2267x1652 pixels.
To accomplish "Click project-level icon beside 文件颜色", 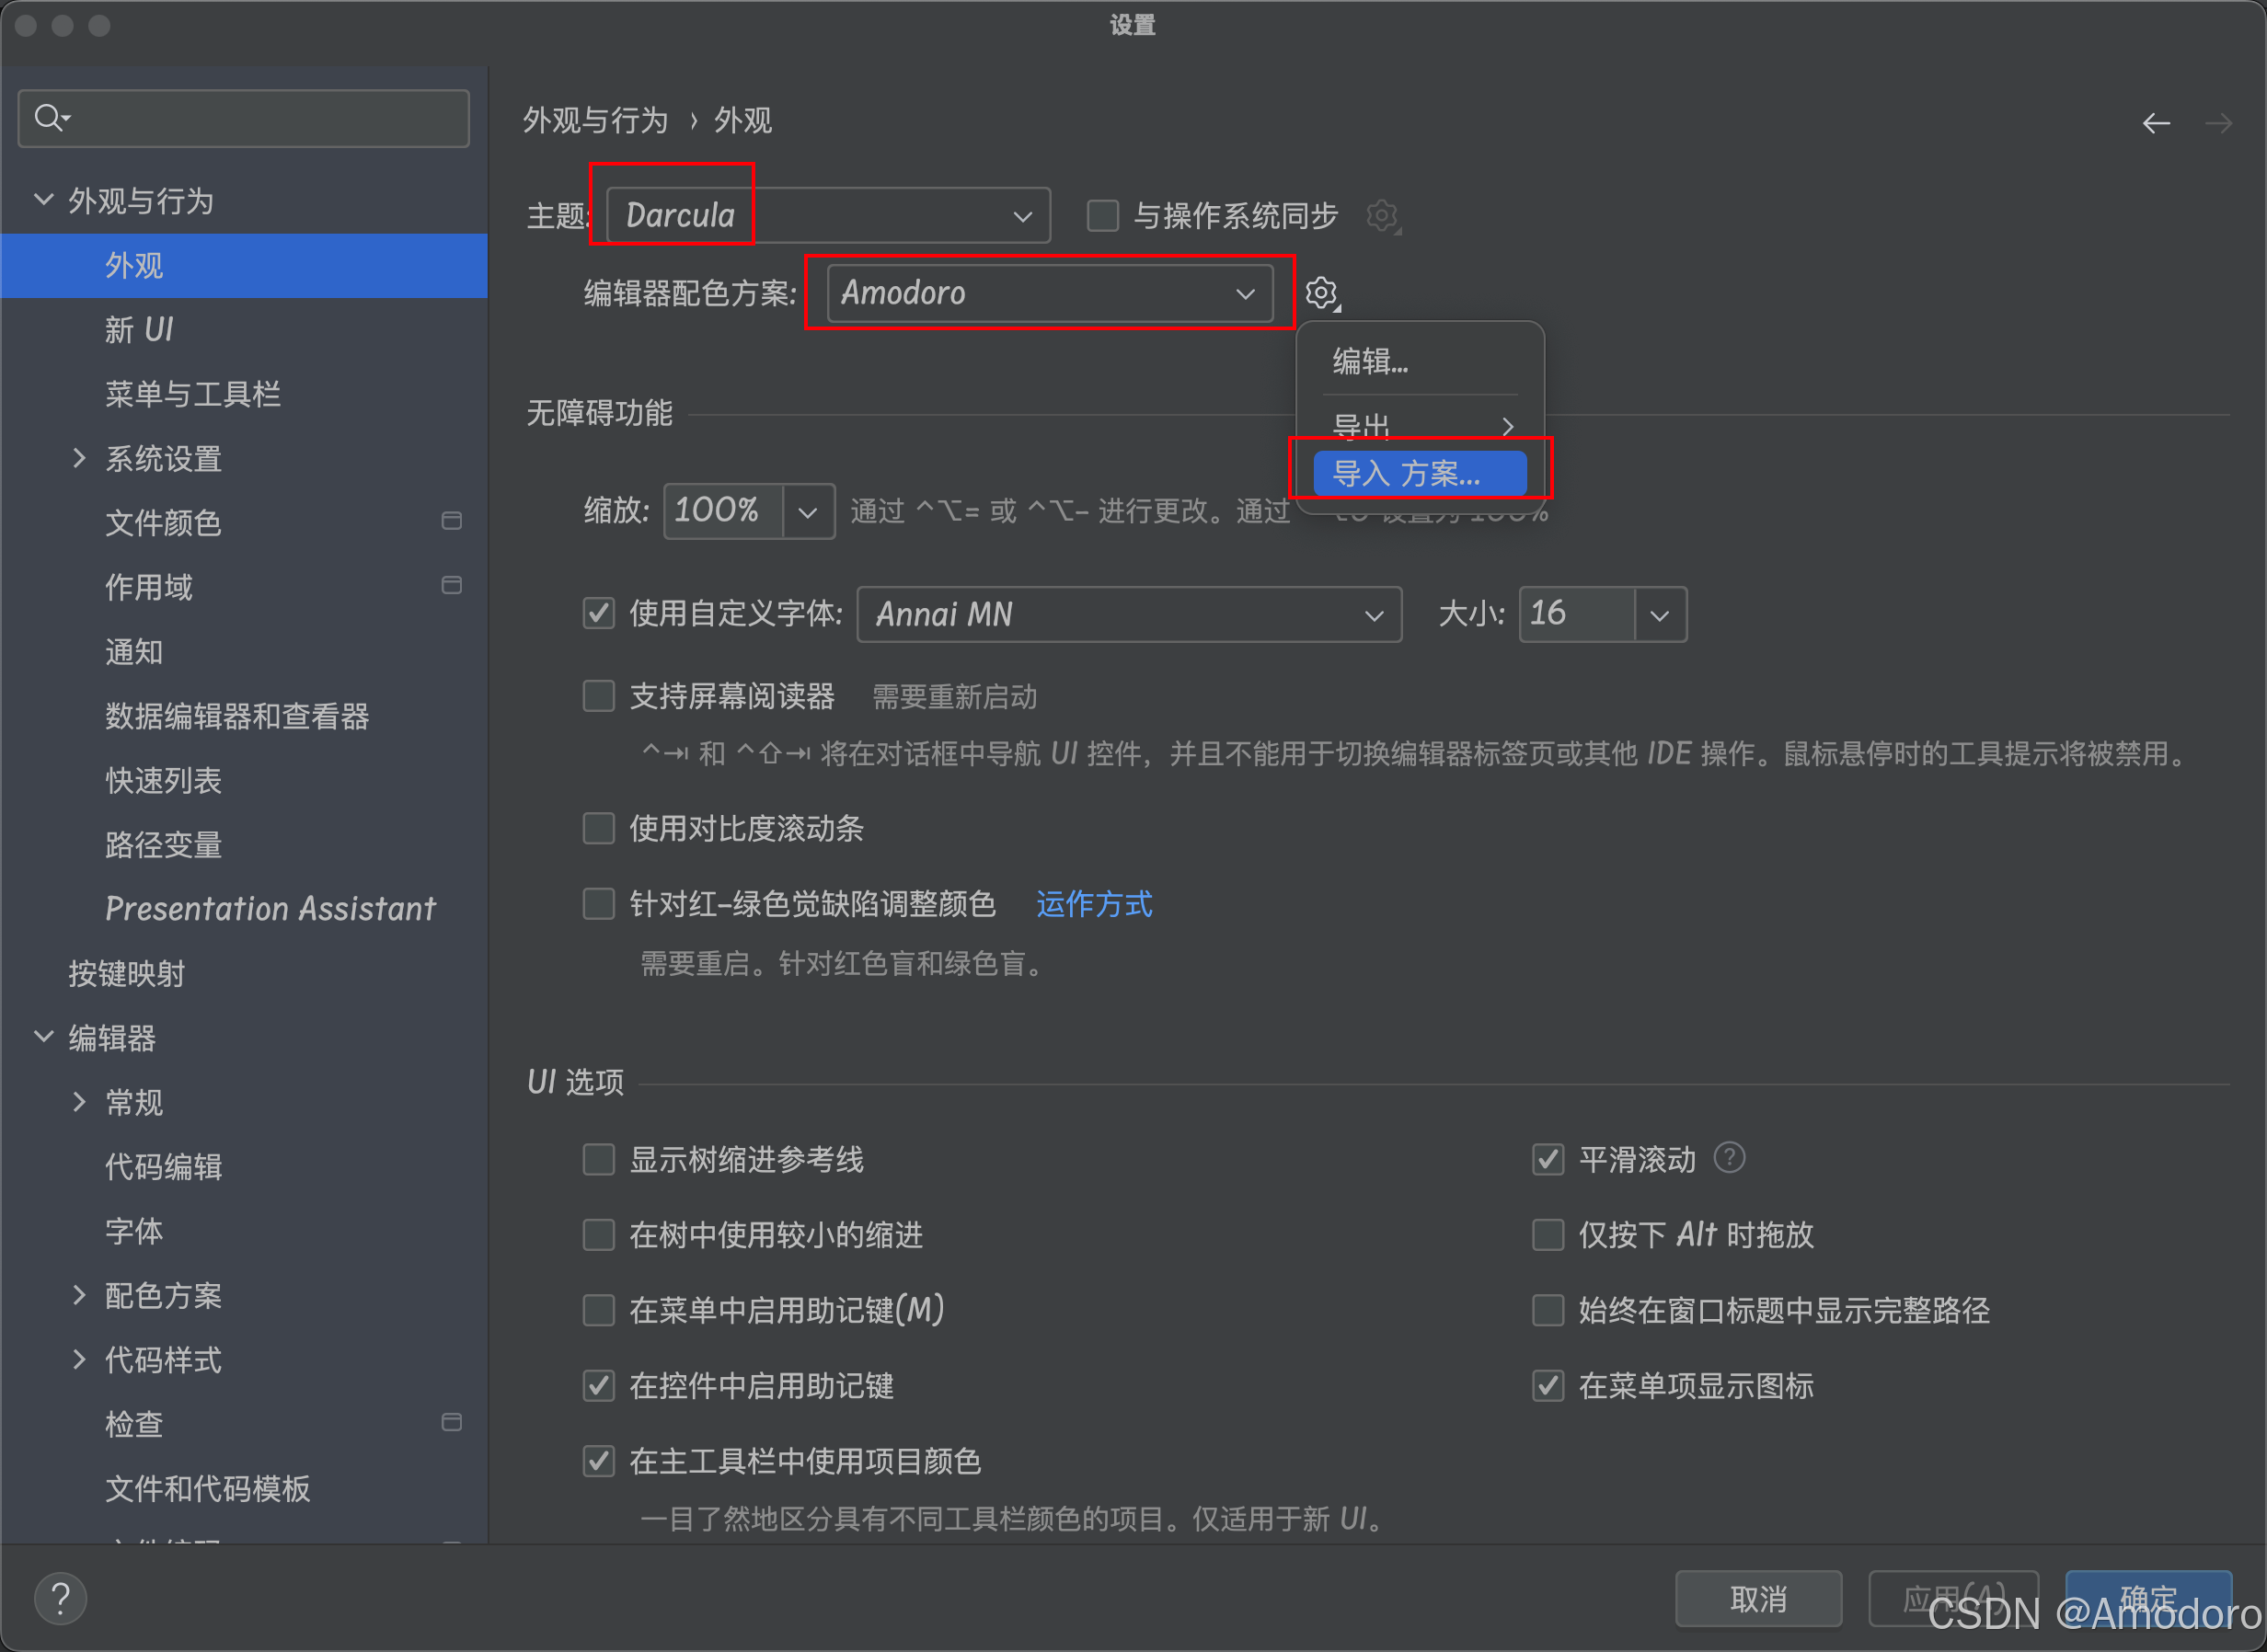I will pos(452,521).
